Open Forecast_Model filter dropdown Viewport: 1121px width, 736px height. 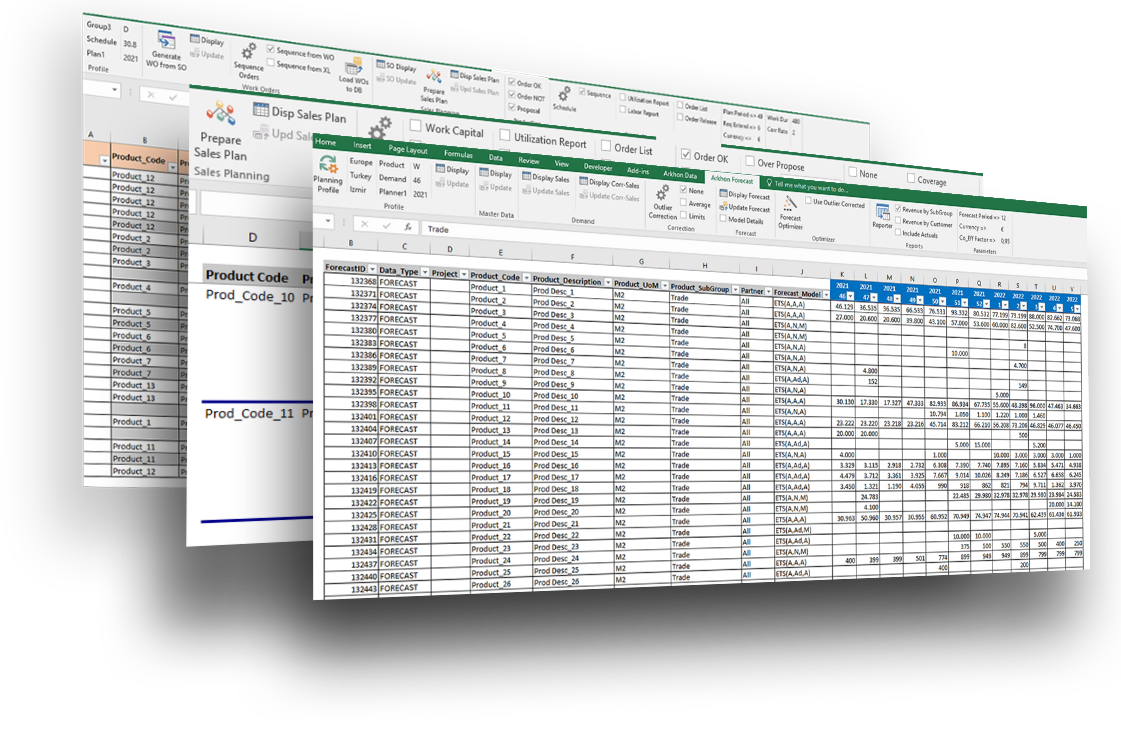click(826, 294)
